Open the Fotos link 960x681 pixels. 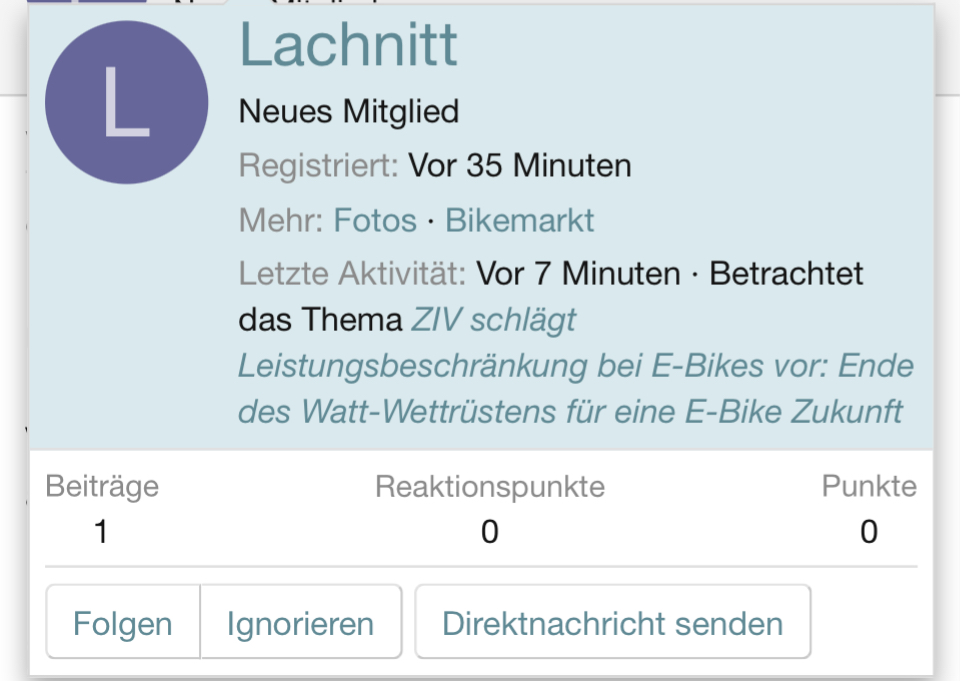pyautogui.click(x=375, y=219)
